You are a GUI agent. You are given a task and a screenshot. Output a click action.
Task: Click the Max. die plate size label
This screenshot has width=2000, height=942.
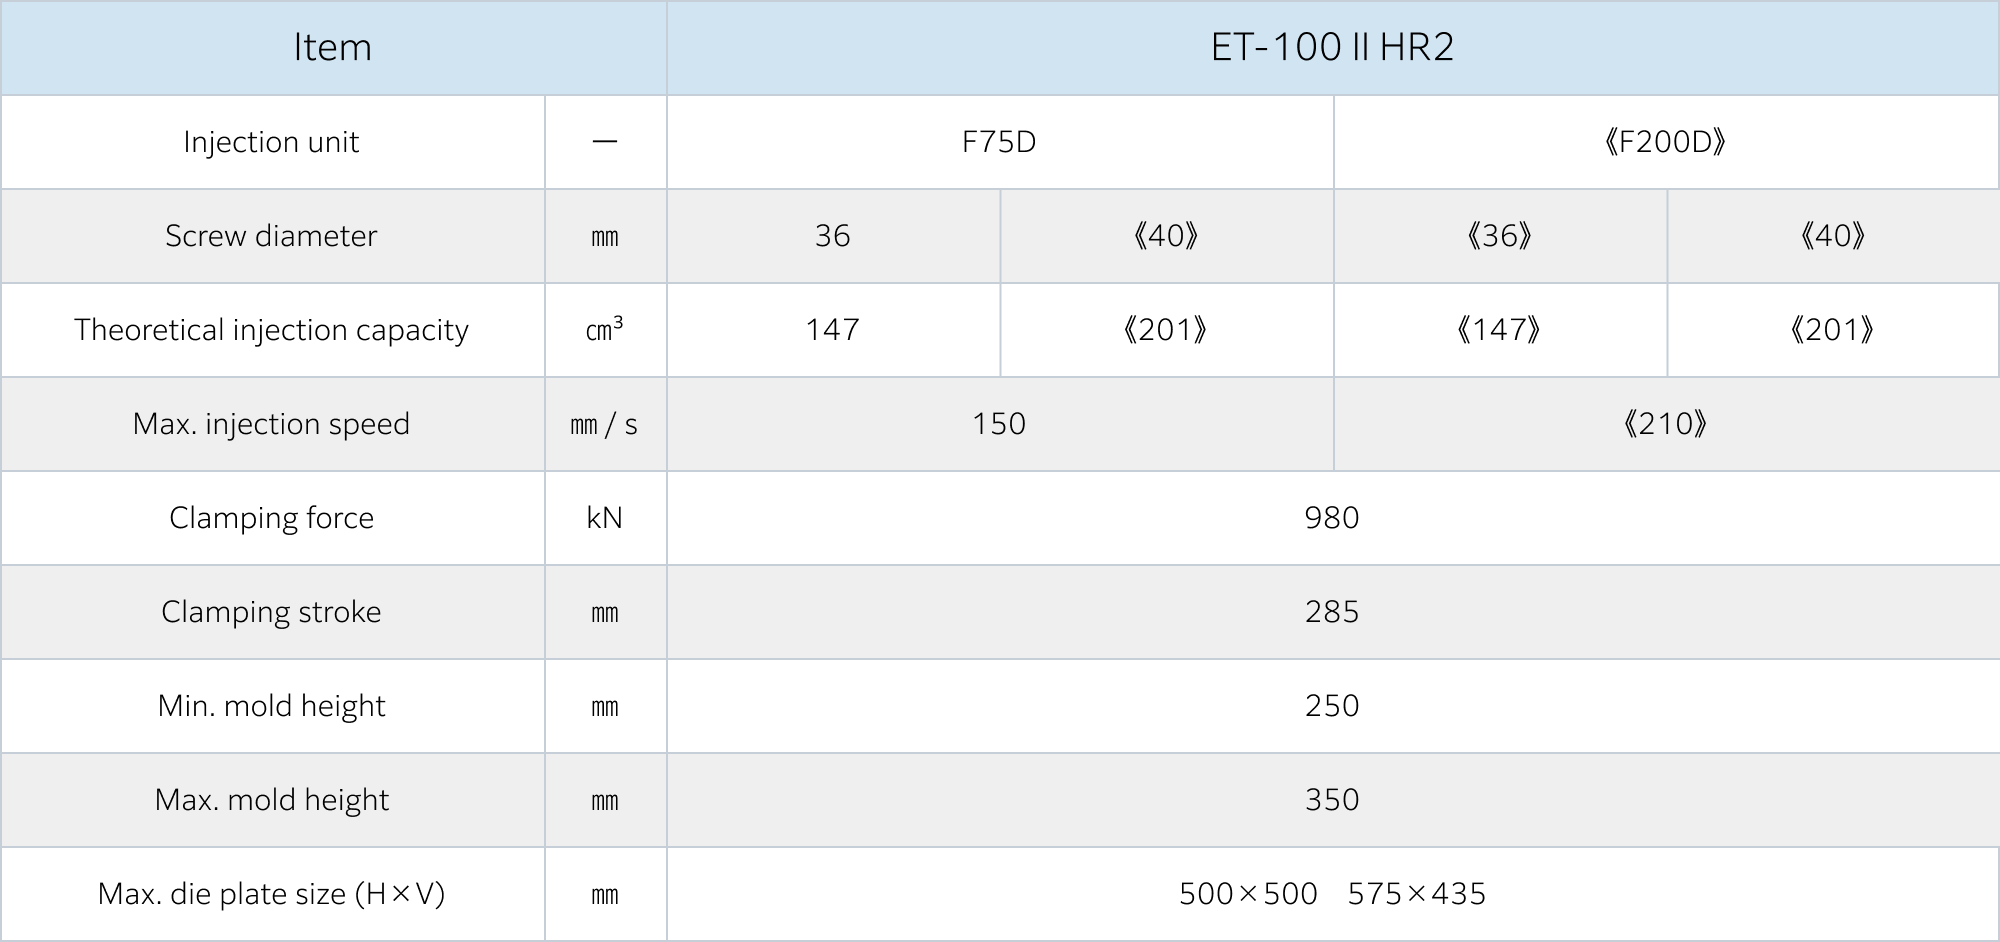[271, 894]
